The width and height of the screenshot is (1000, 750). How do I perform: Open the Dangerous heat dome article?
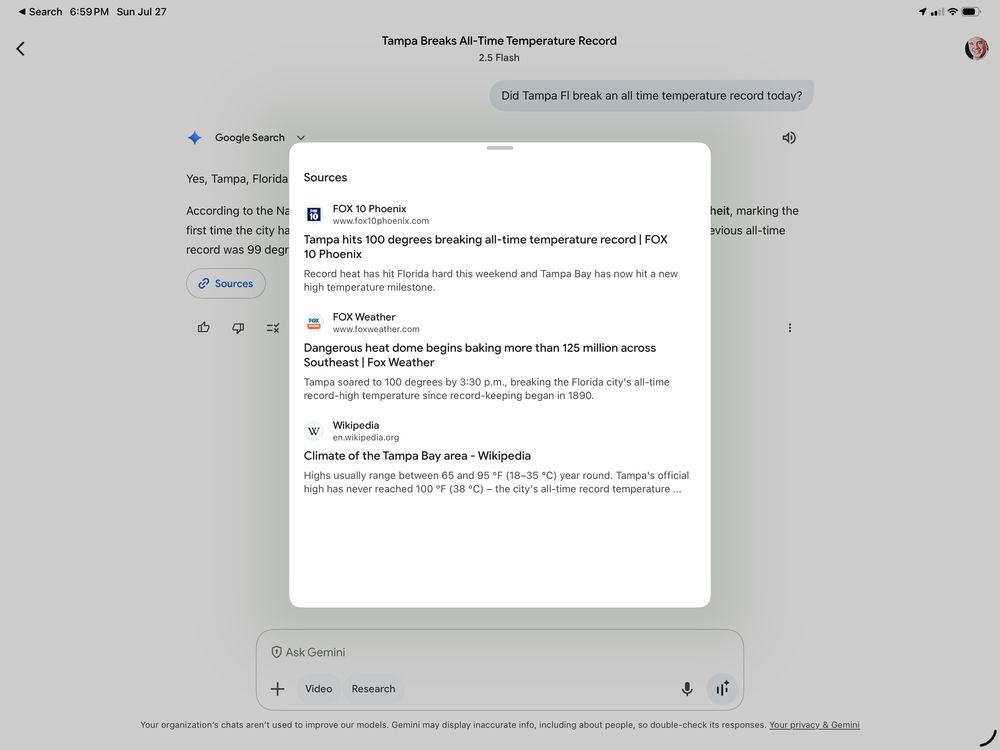click(480, 355)
